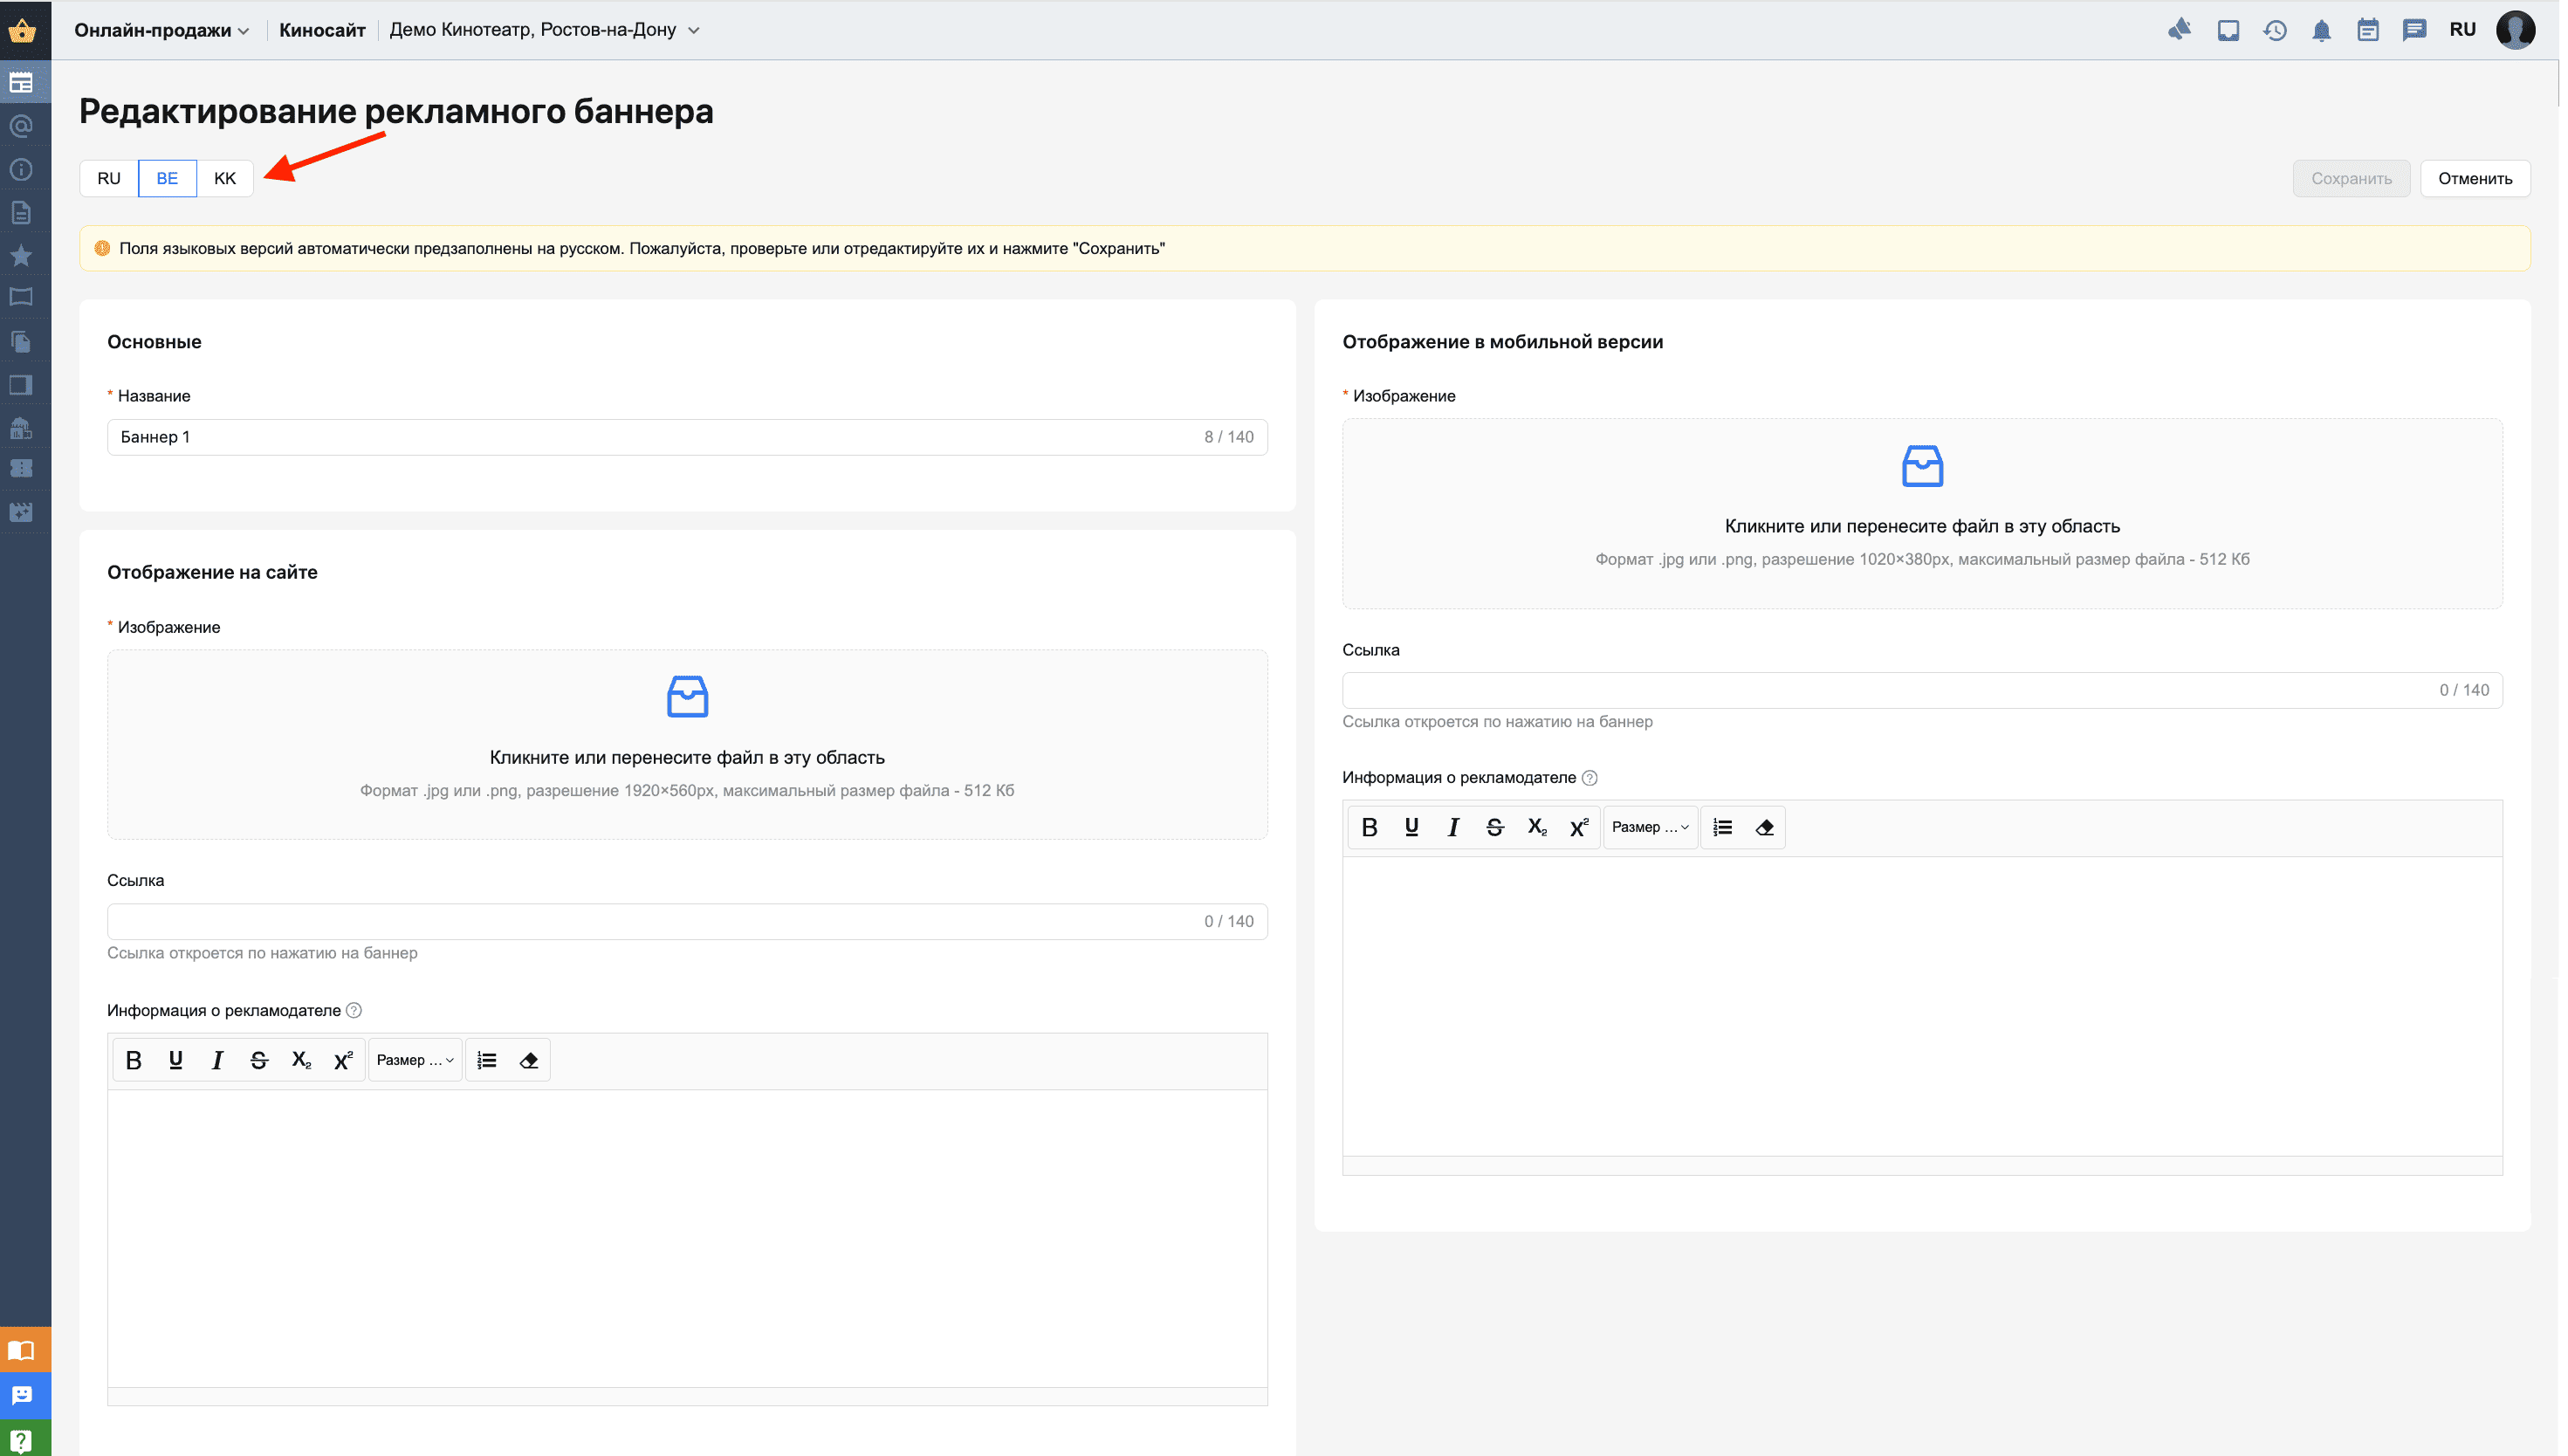This screenshot has width=2568, height=1456.
Task: Click the star icon in the left sidebar
Action: [21, 256]
